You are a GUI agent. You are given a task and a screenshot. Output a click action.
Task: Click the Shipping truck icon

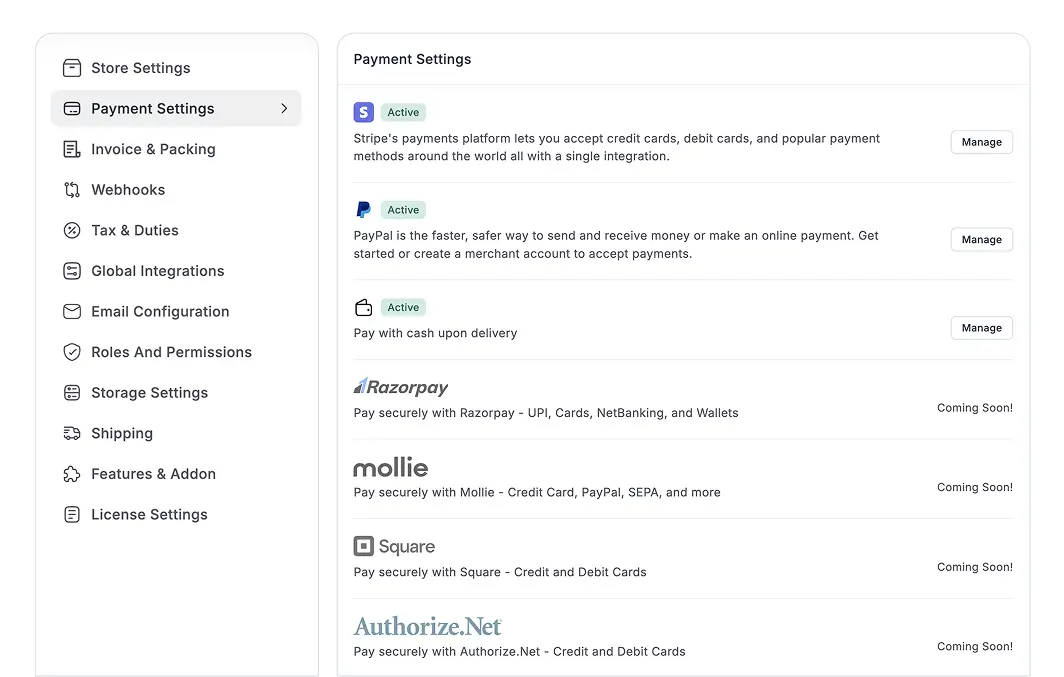click(x=72, y=434)
